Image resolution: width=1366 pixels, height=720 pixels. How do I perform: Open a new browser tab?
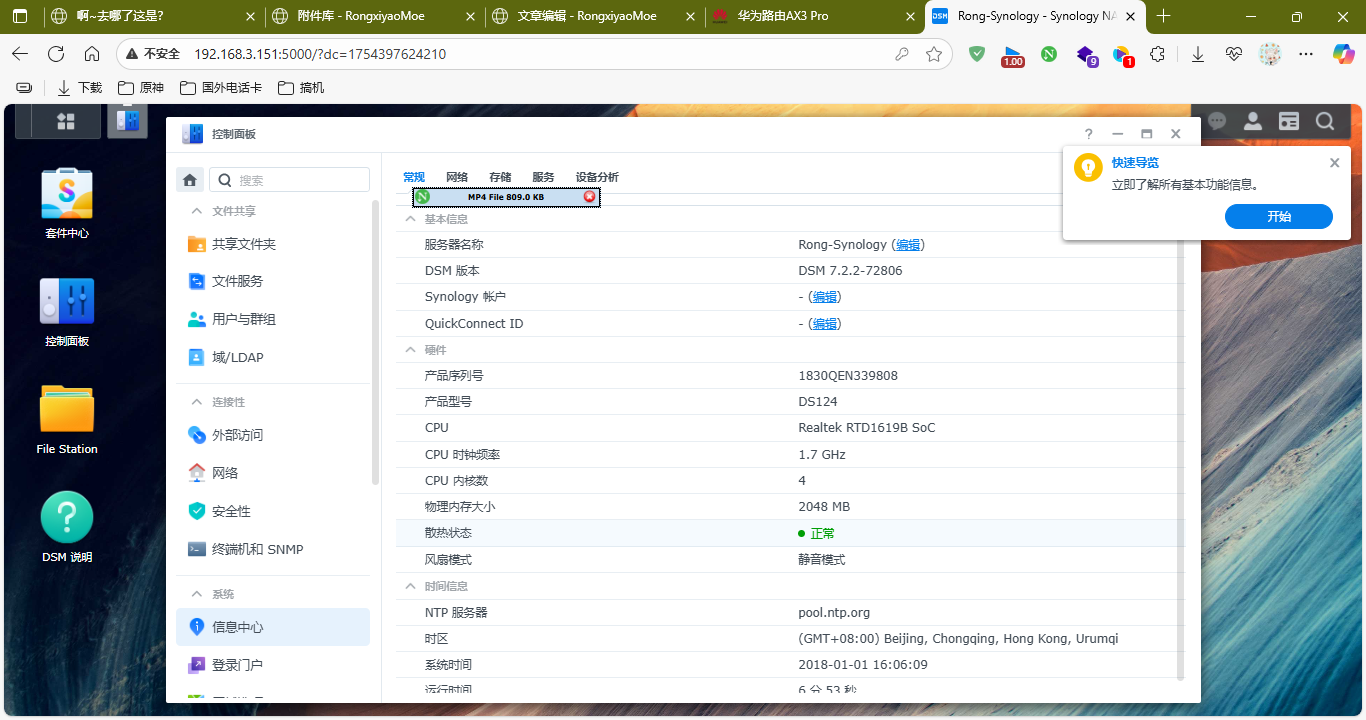coord(1163,16)
